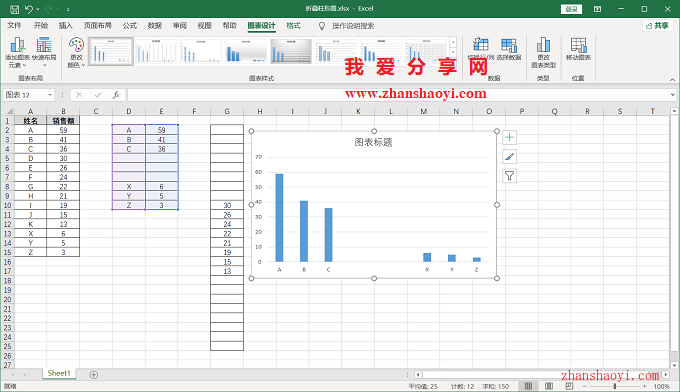Open the Add Chart Element menu

pos(17,52)
